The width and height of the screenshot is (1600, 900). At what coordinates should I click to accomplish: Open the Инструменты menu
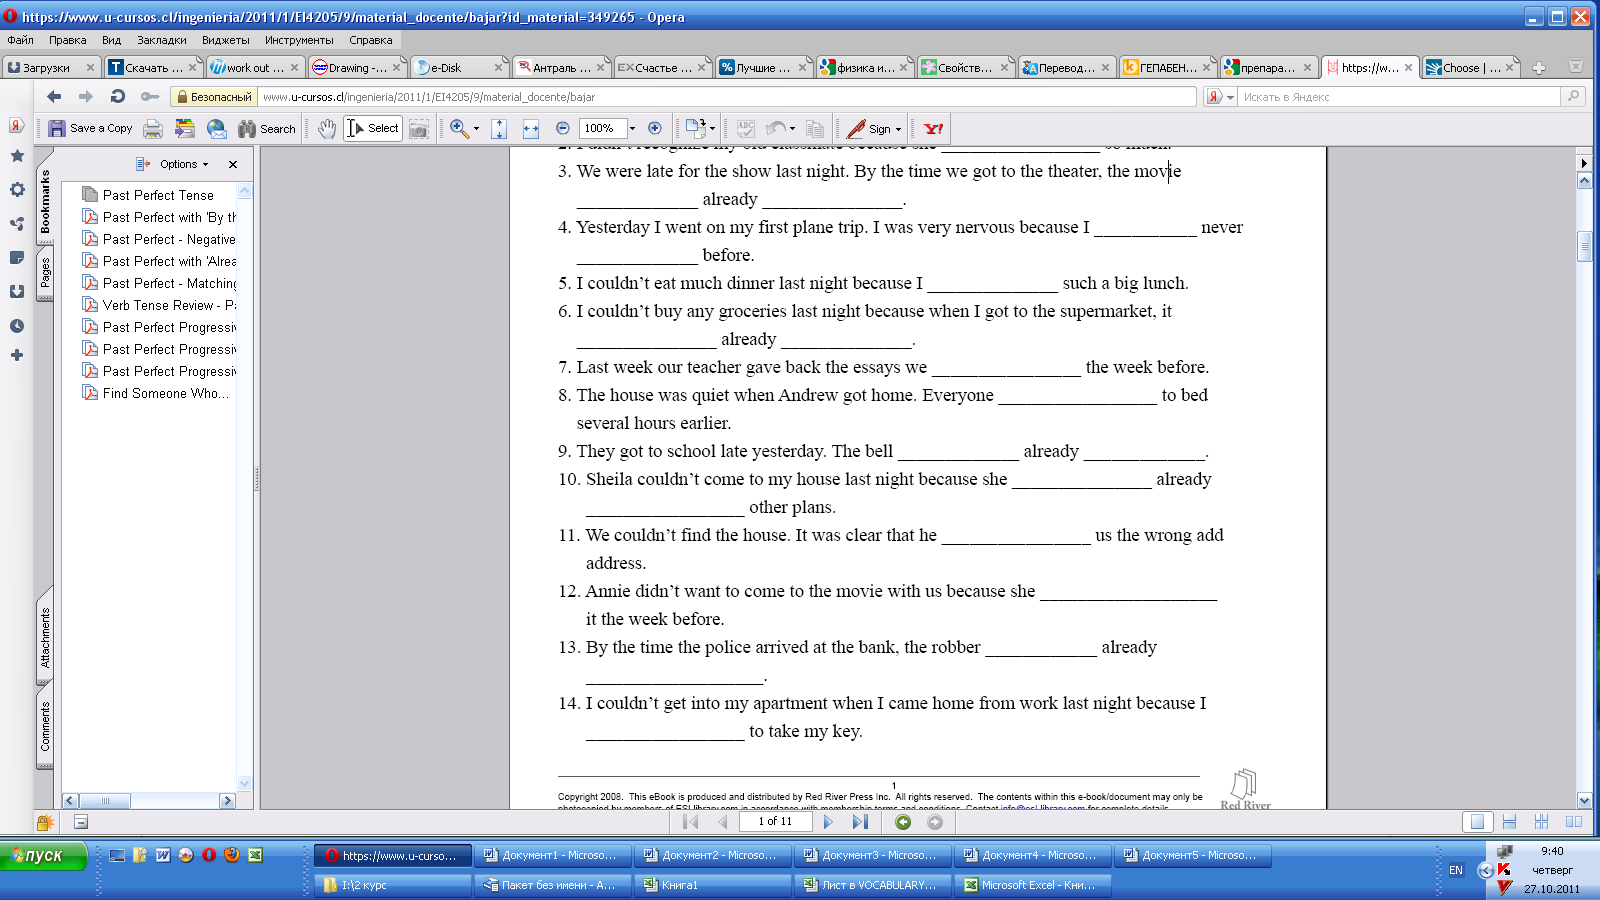299,40
